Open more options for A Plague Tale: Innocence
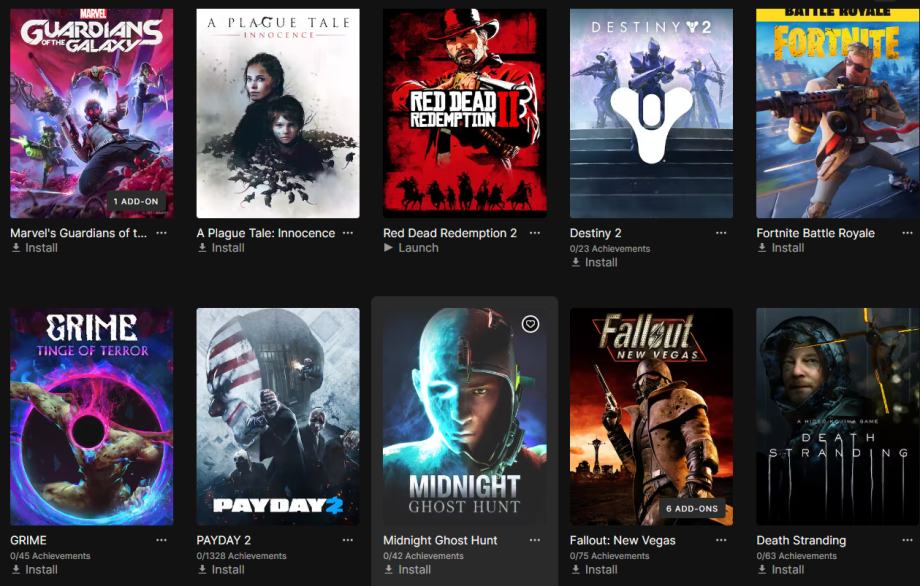920x586 pixels. [348, 233]
